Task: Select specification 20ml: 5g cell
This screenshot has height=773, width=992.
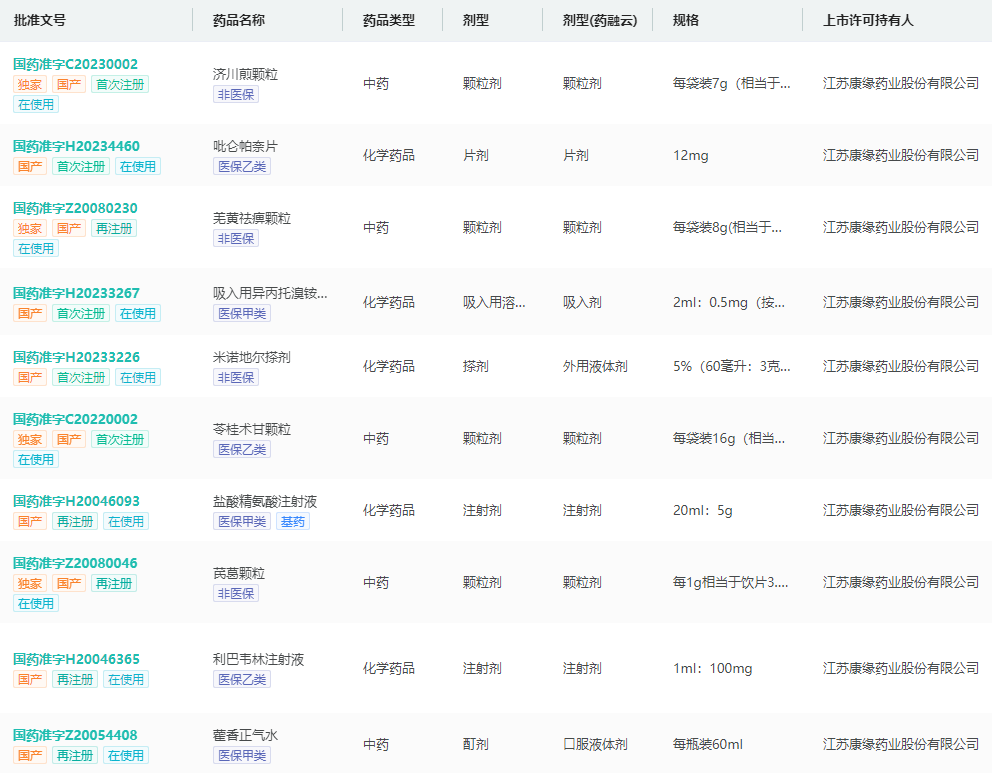Action: pyautogui.click(x=702, y=510)
